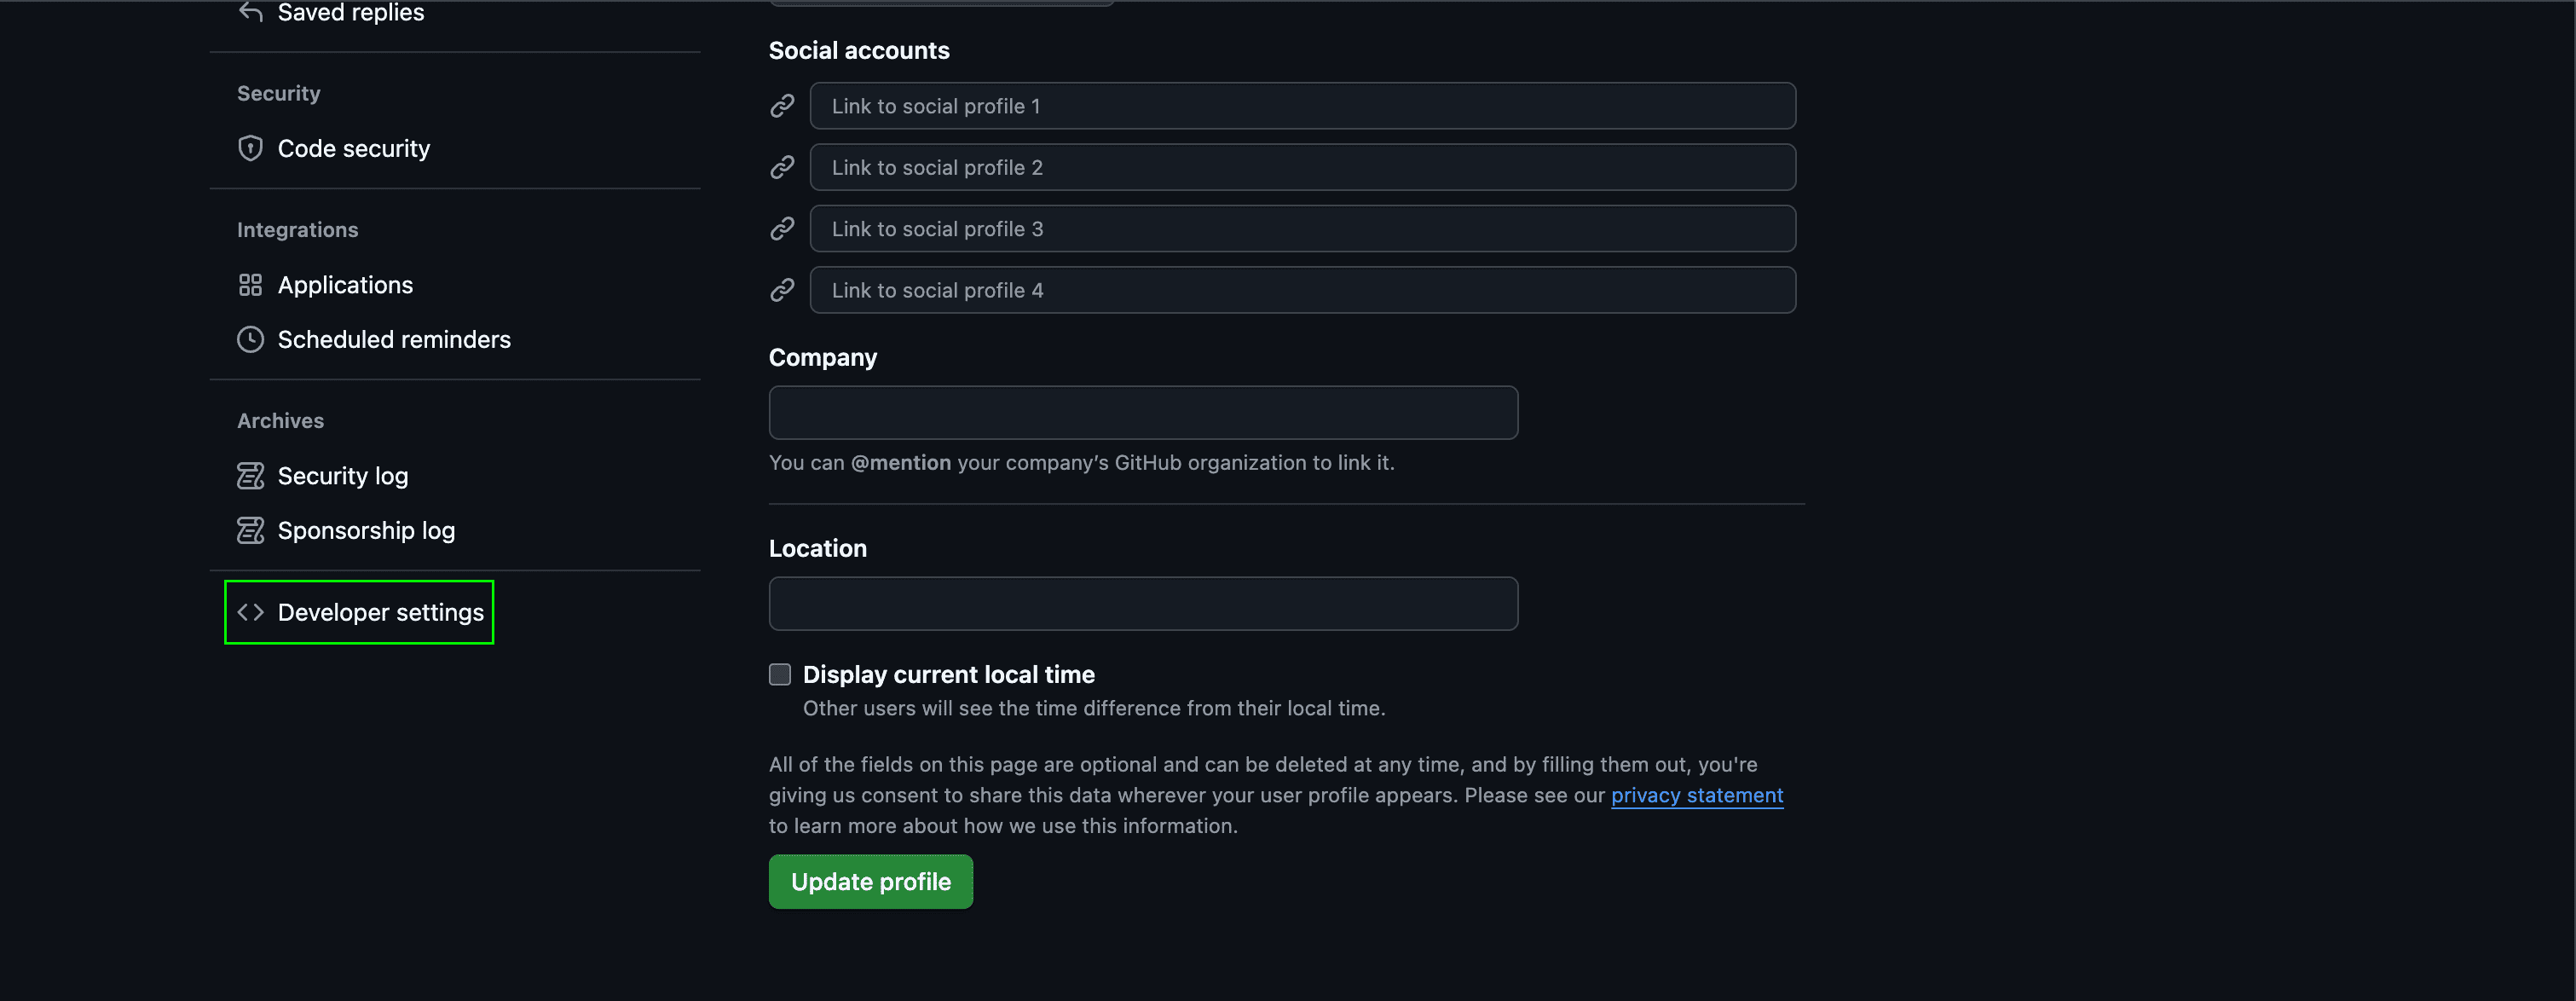Enable Display current local time checkbox

tap(780, 674)
